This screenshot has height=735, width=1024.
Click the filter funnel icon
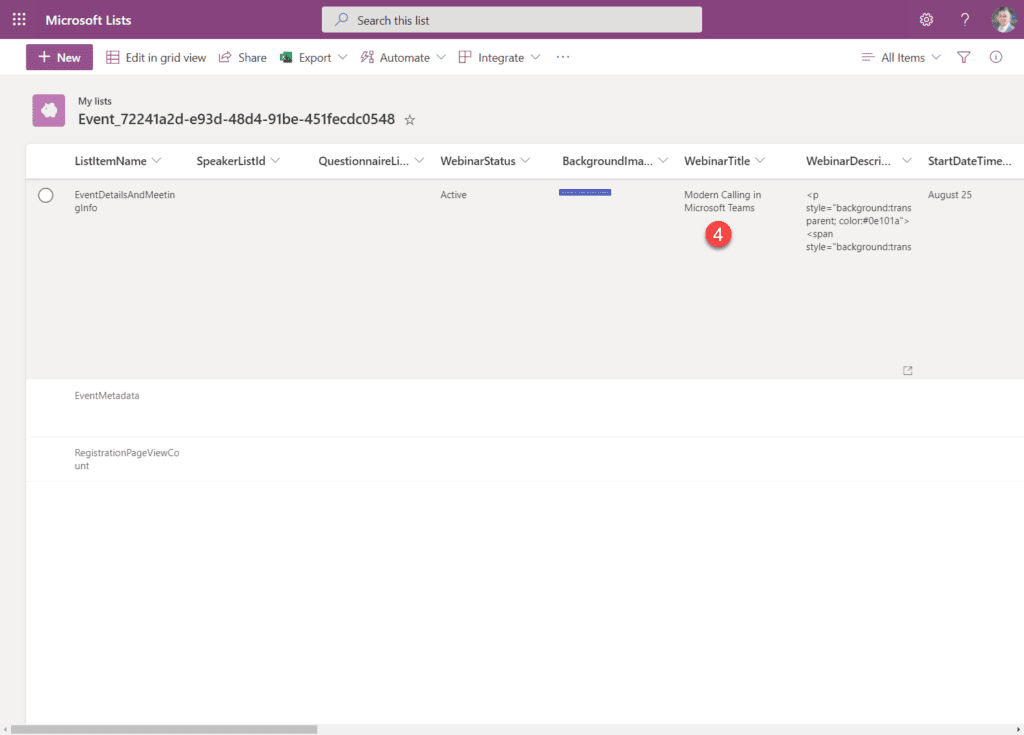[x=963, y=57]
